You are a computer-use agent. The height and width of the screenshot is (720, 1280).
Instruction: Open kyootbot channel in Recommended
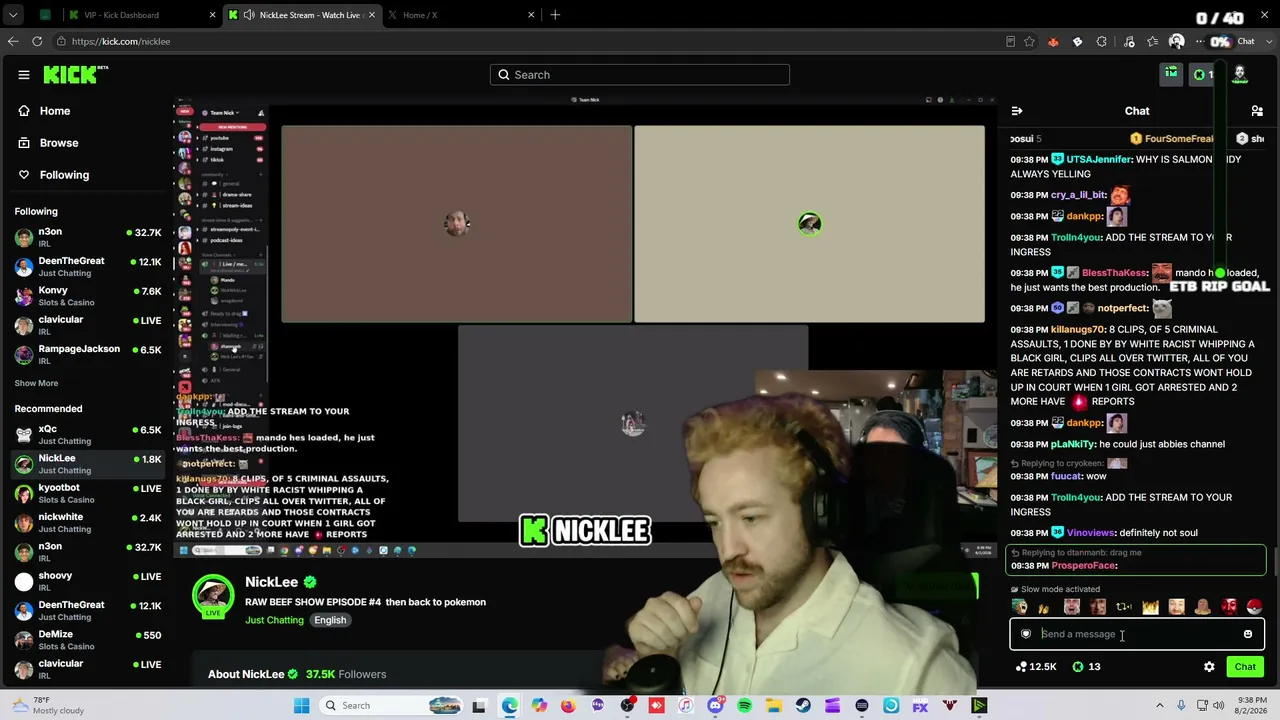88,494
